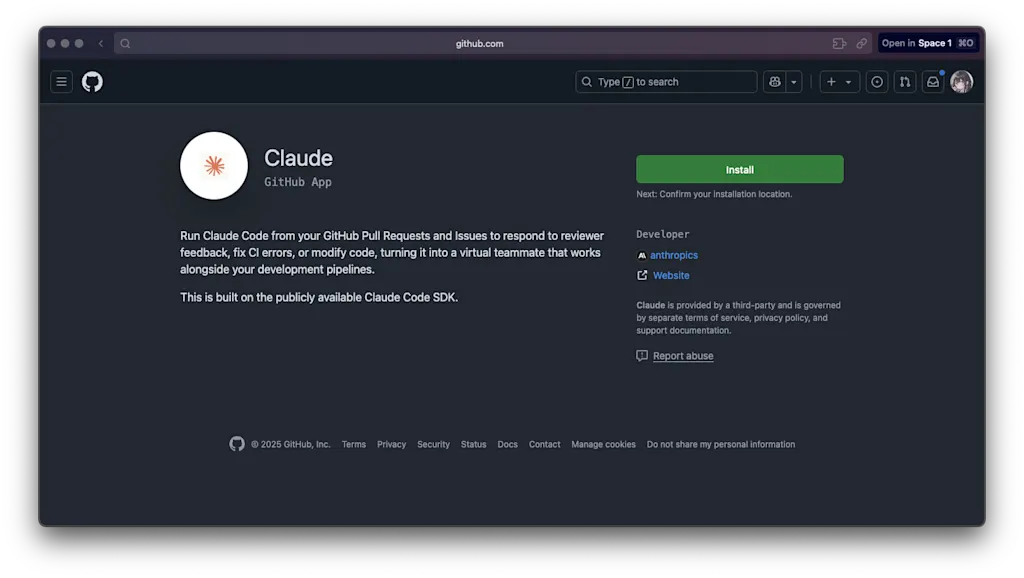This screenshot has width=1024, height=578.
Task: Click the copy link icon in address bar
Action: click(862, 44)
